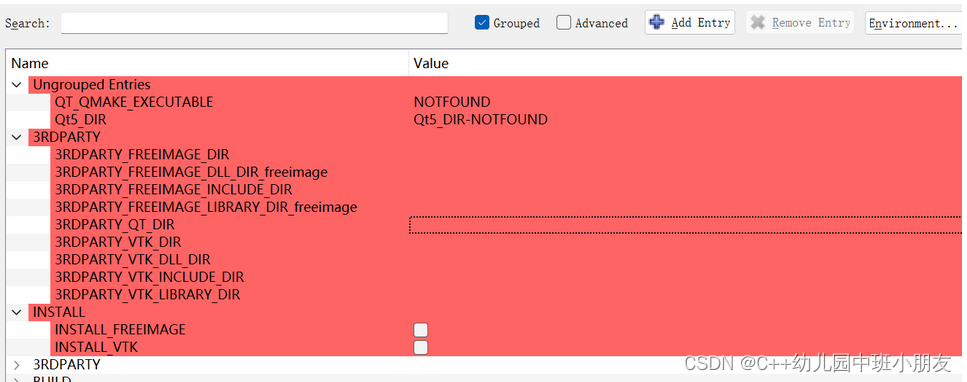Image resolution: width=967 pixels, height=382 pixels.
Task: Click the plus icon on Add Entry
Action: pos(657,22)
